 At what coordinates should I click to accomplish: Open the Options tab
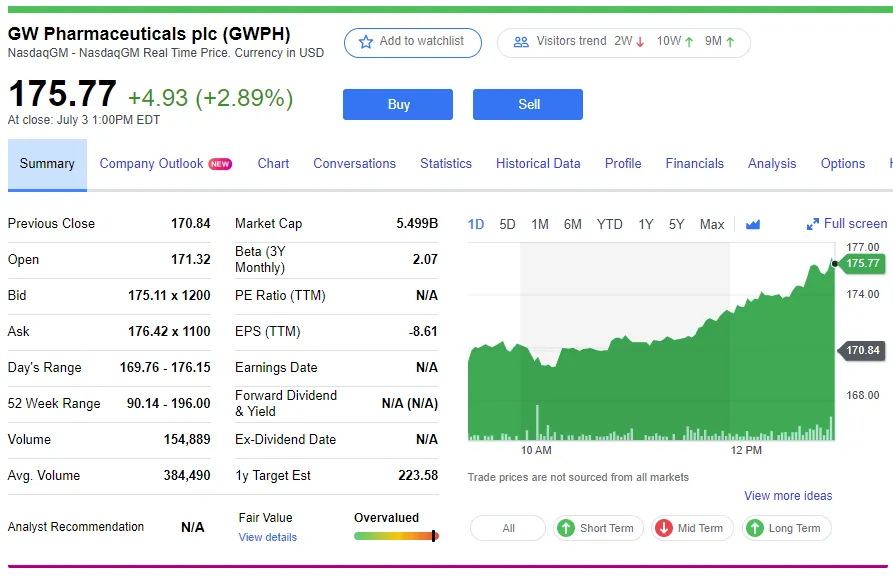(x=842, y=163)
